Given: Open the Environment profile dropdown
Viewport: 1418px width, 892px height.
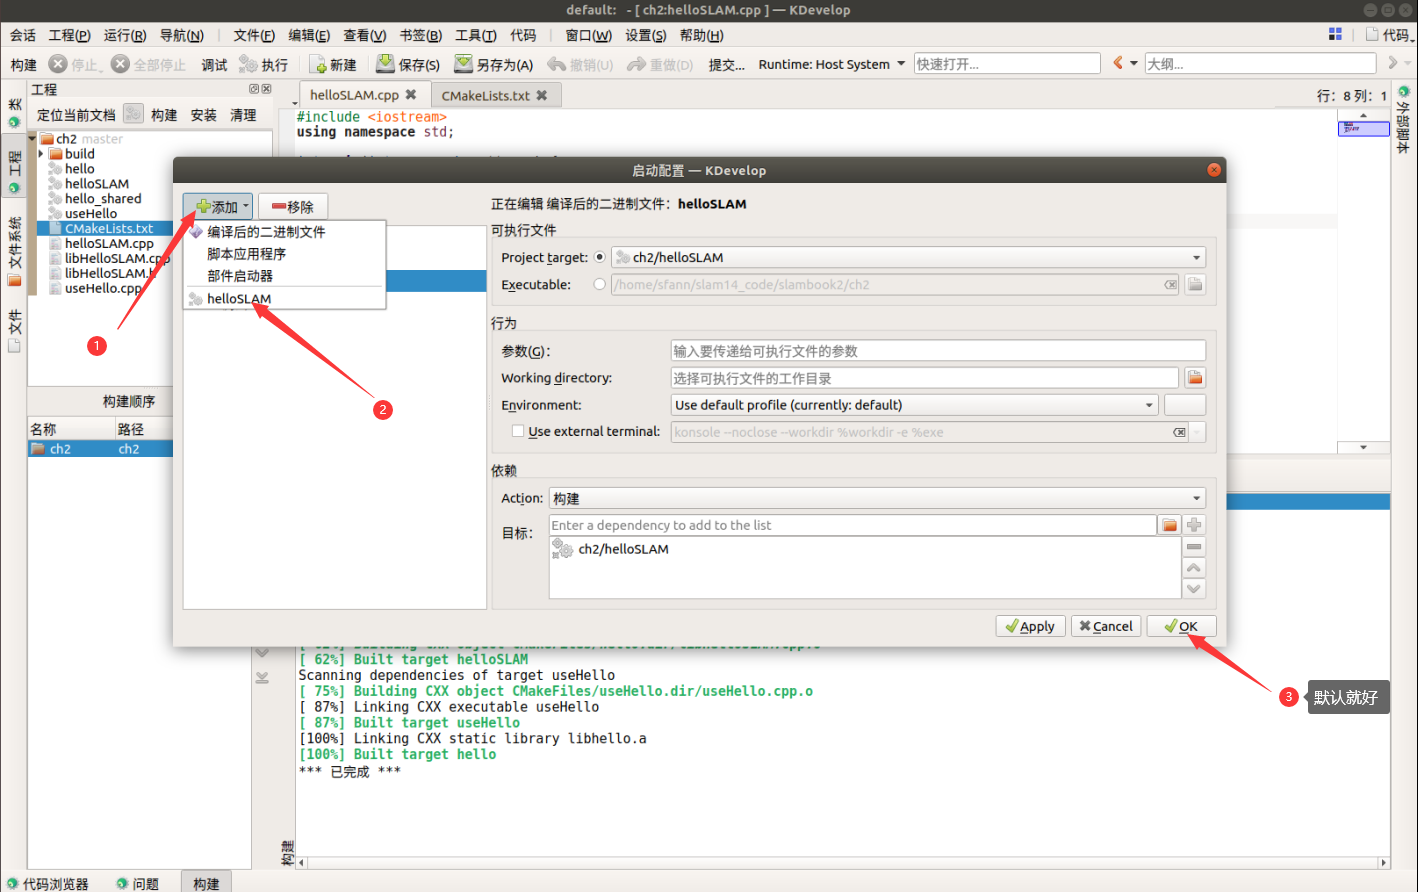Looking at the screenshot, I should [914, 405].
